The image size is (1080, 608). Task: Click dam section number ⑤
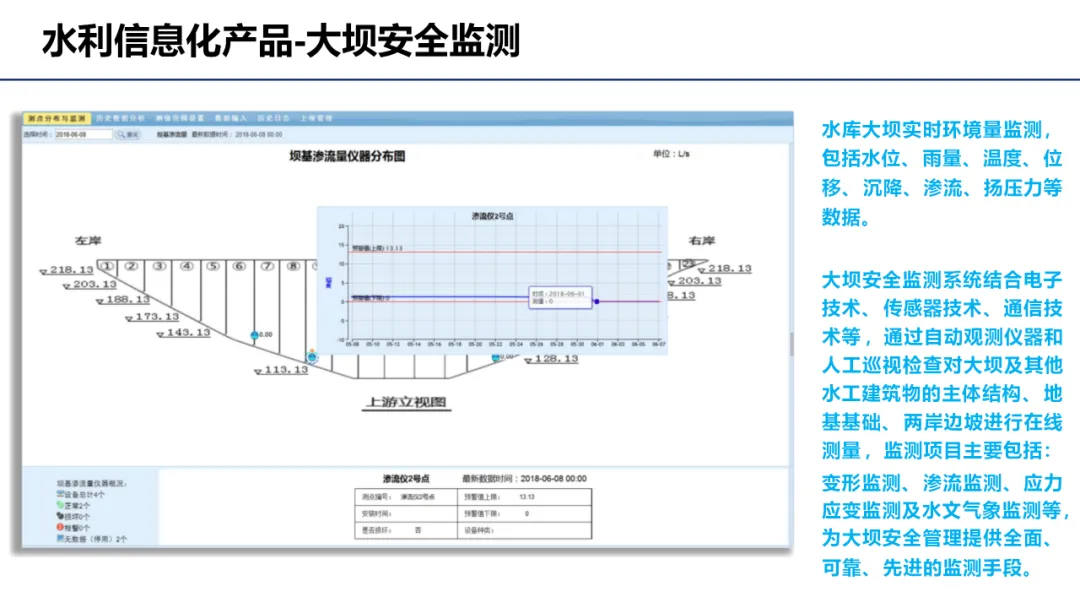(x=213, y=266)
